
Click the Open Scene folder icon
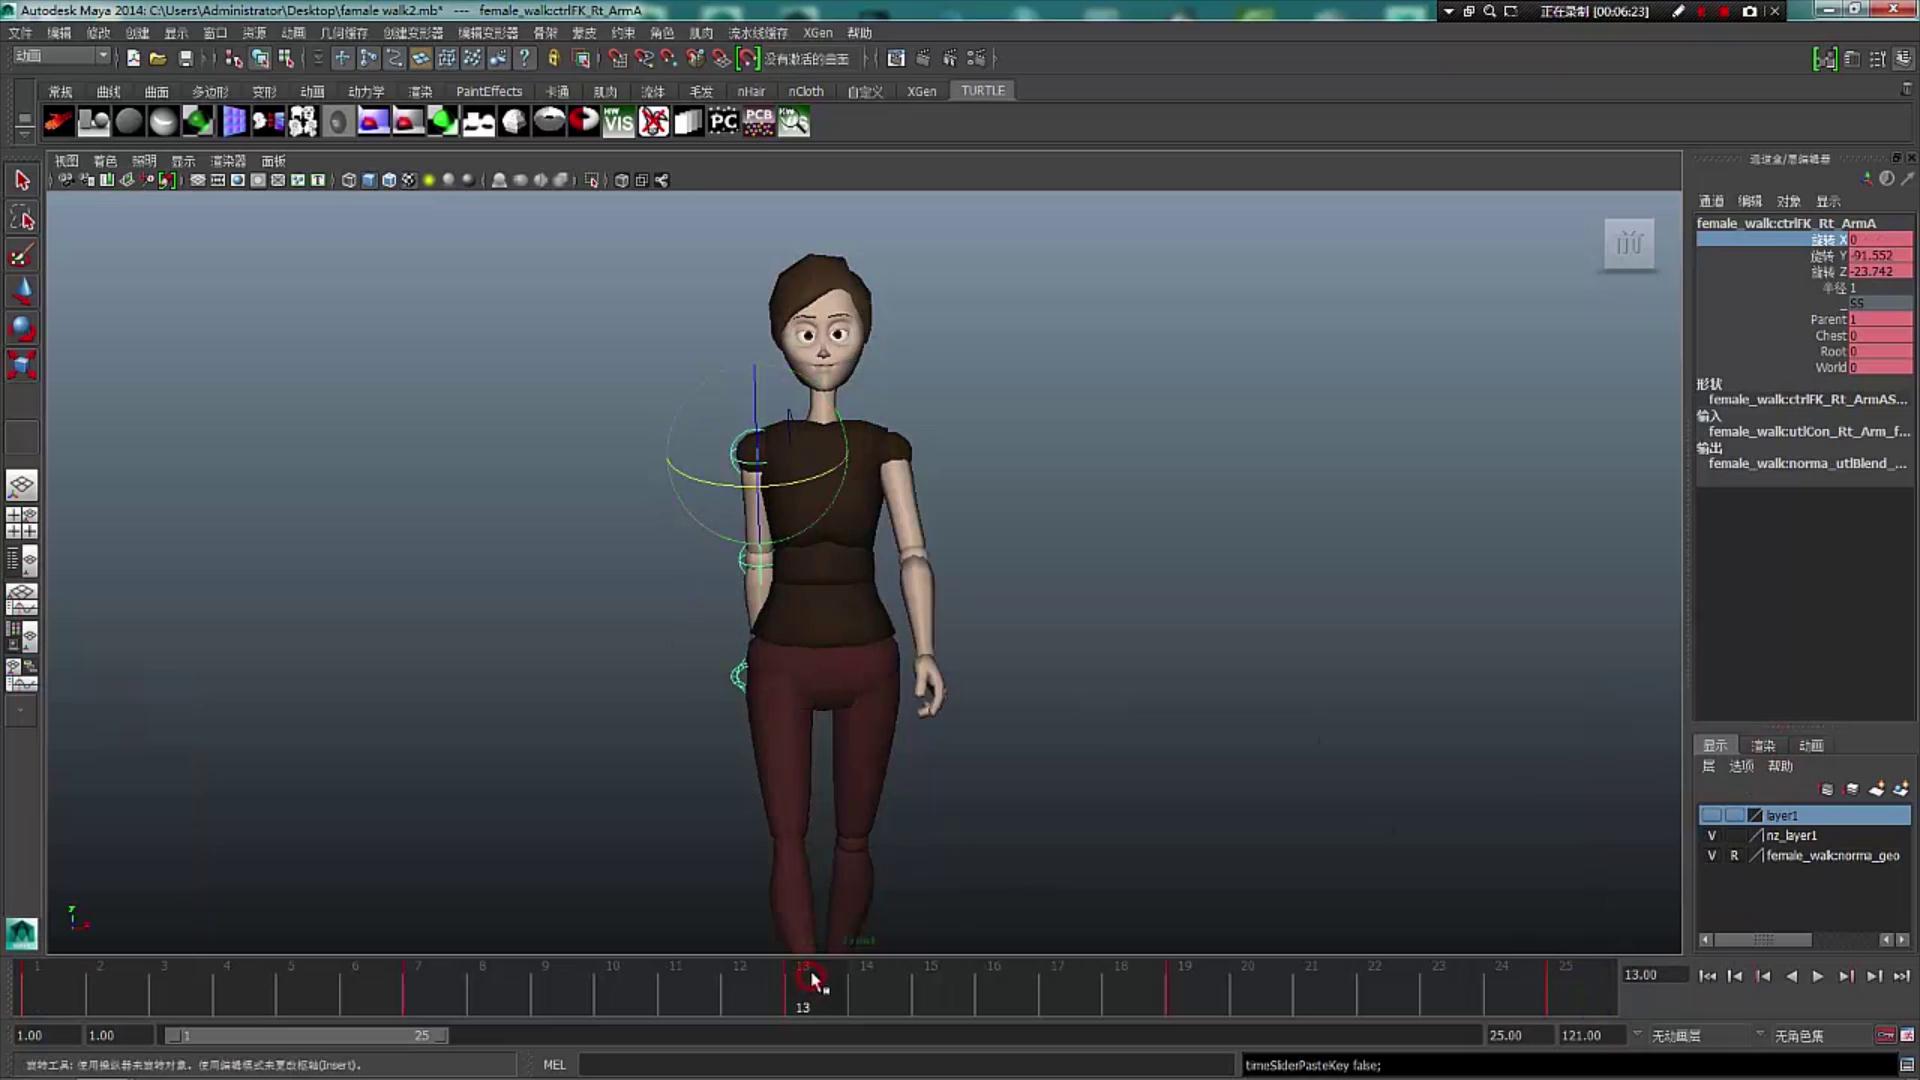click(x=158, y=59)
